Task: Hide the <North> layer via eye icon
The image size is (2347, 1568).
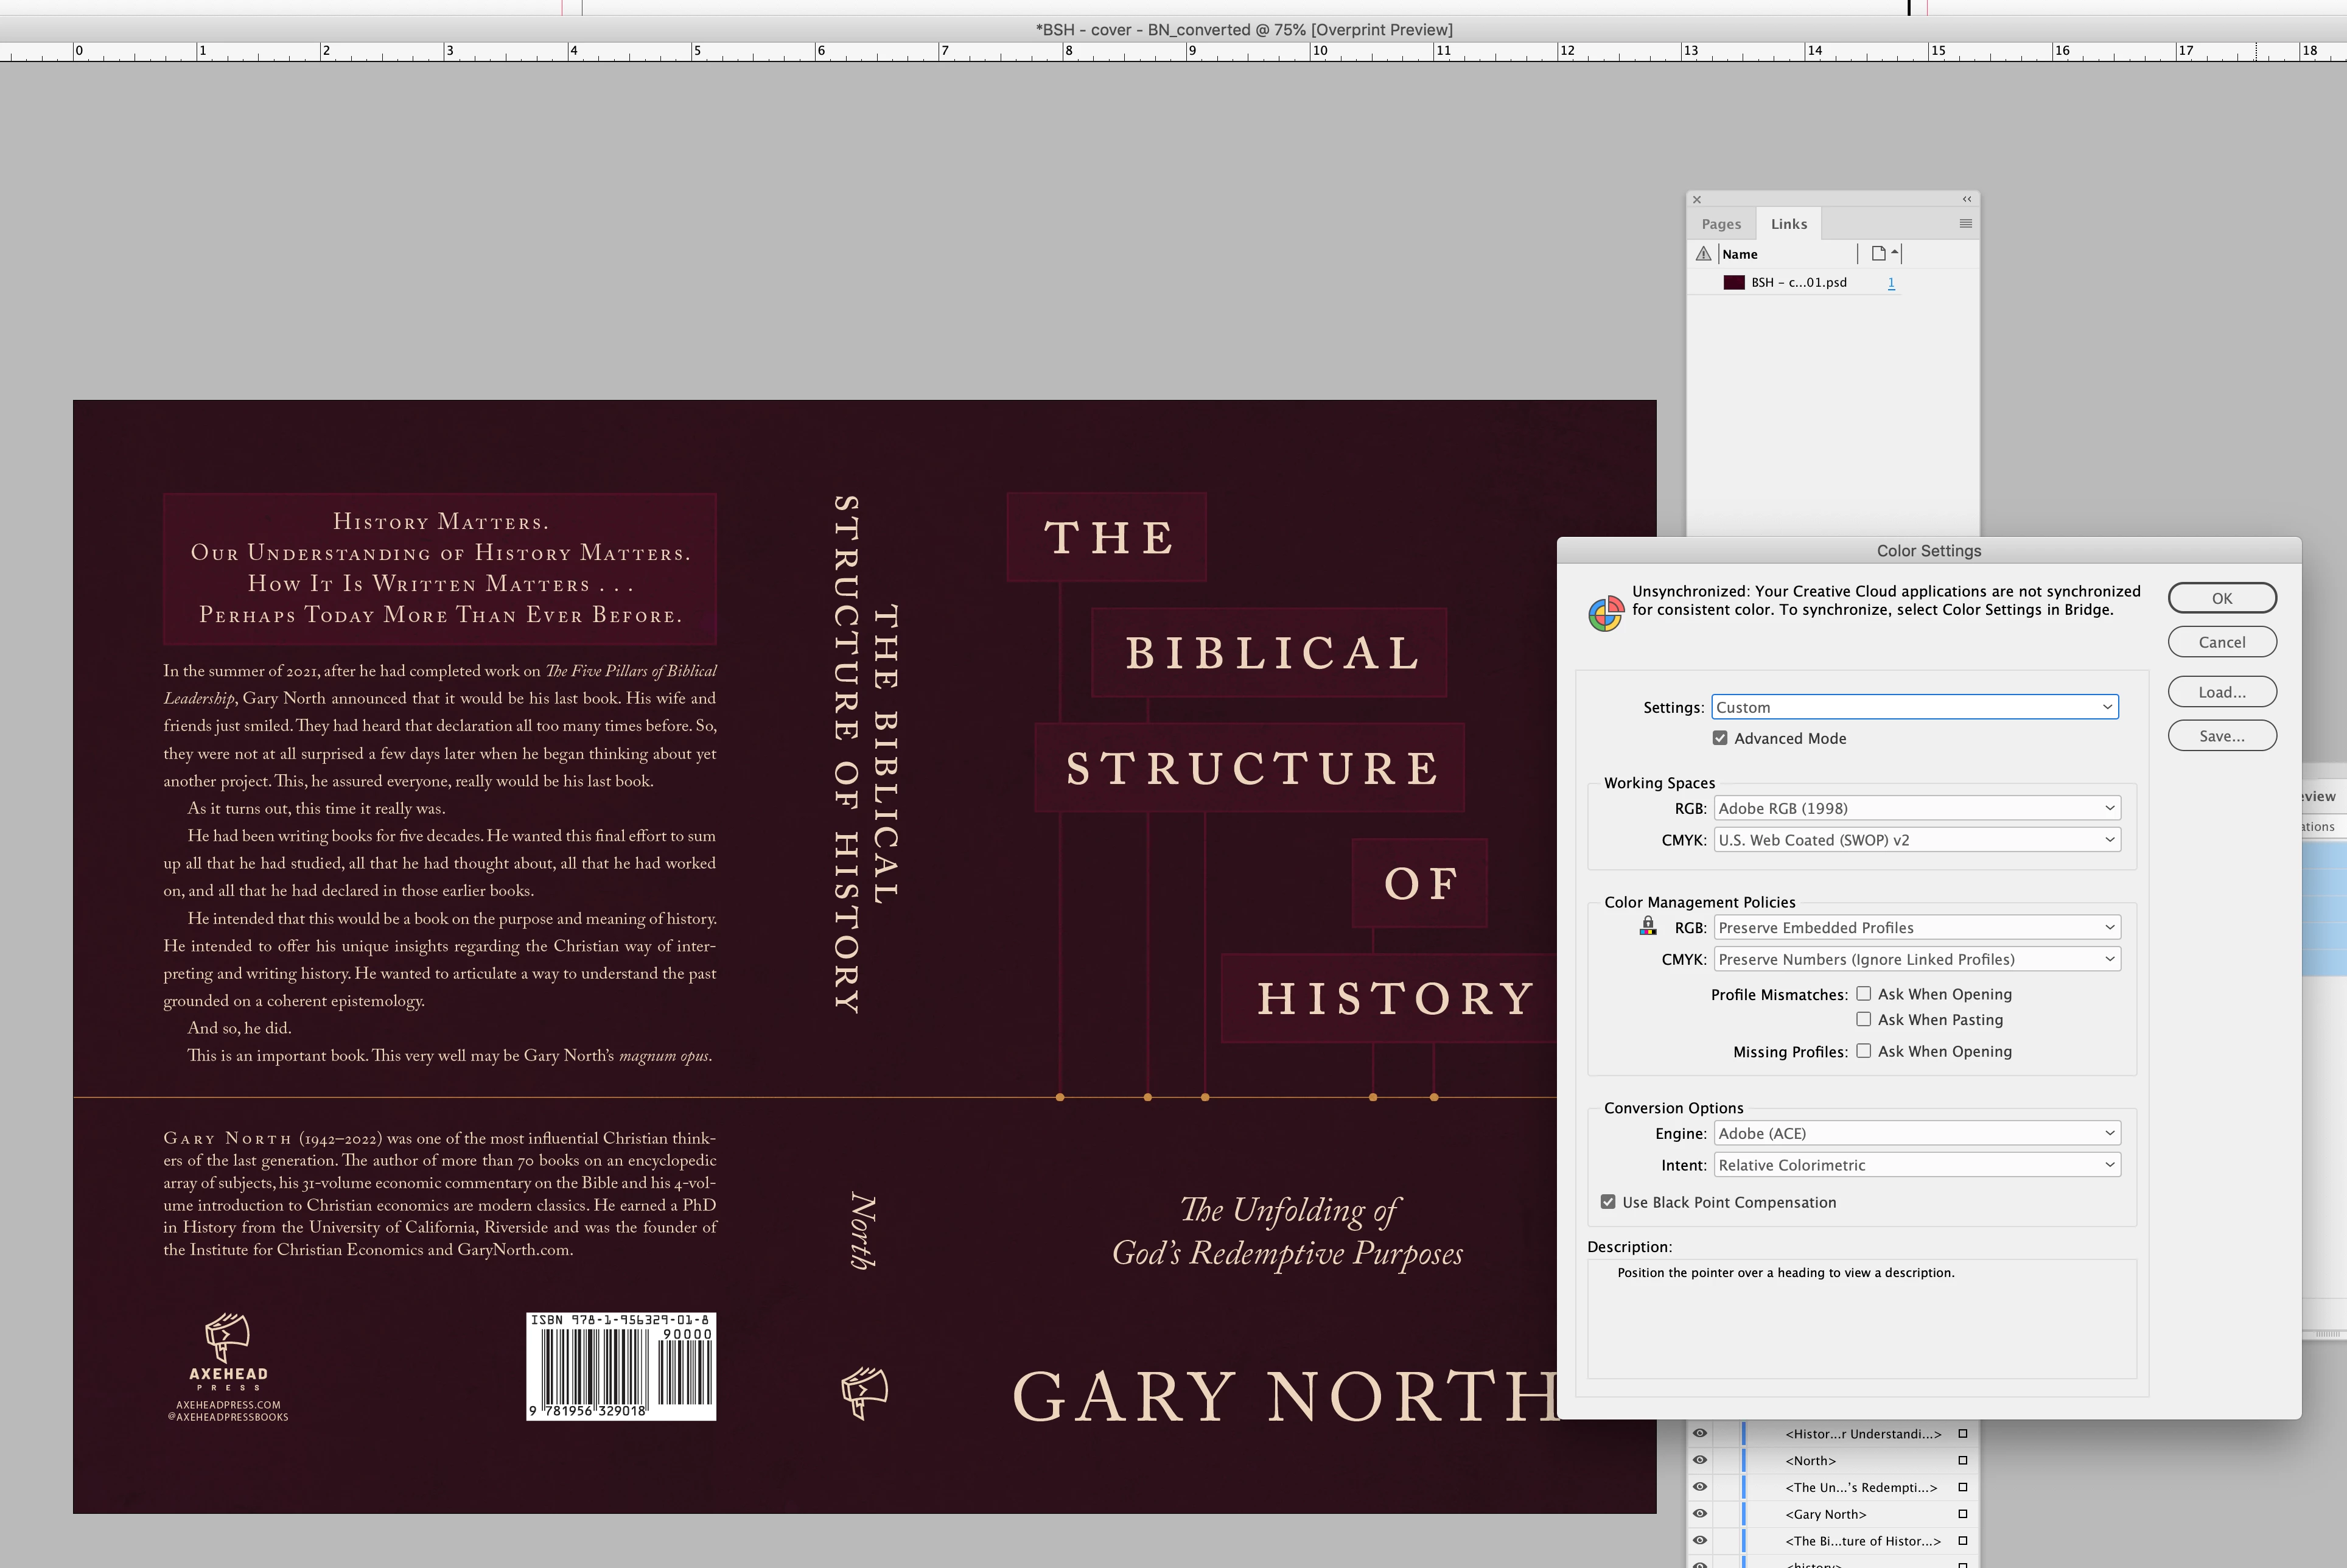Action: 1699,1460
